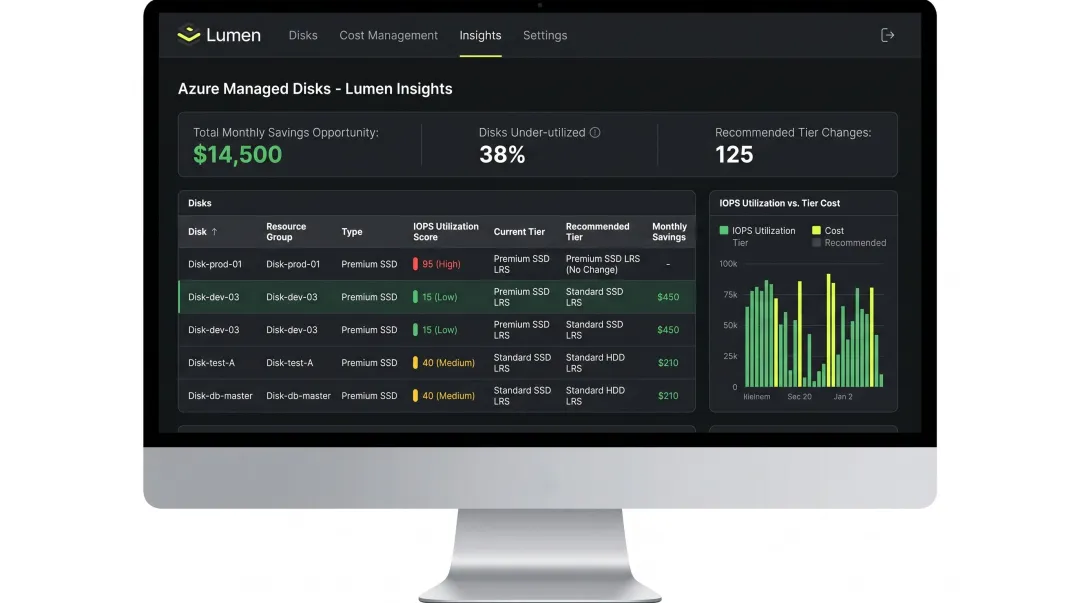Click the Lumen logo icon
Screen dimensions: 1080x603
(188, 34)
